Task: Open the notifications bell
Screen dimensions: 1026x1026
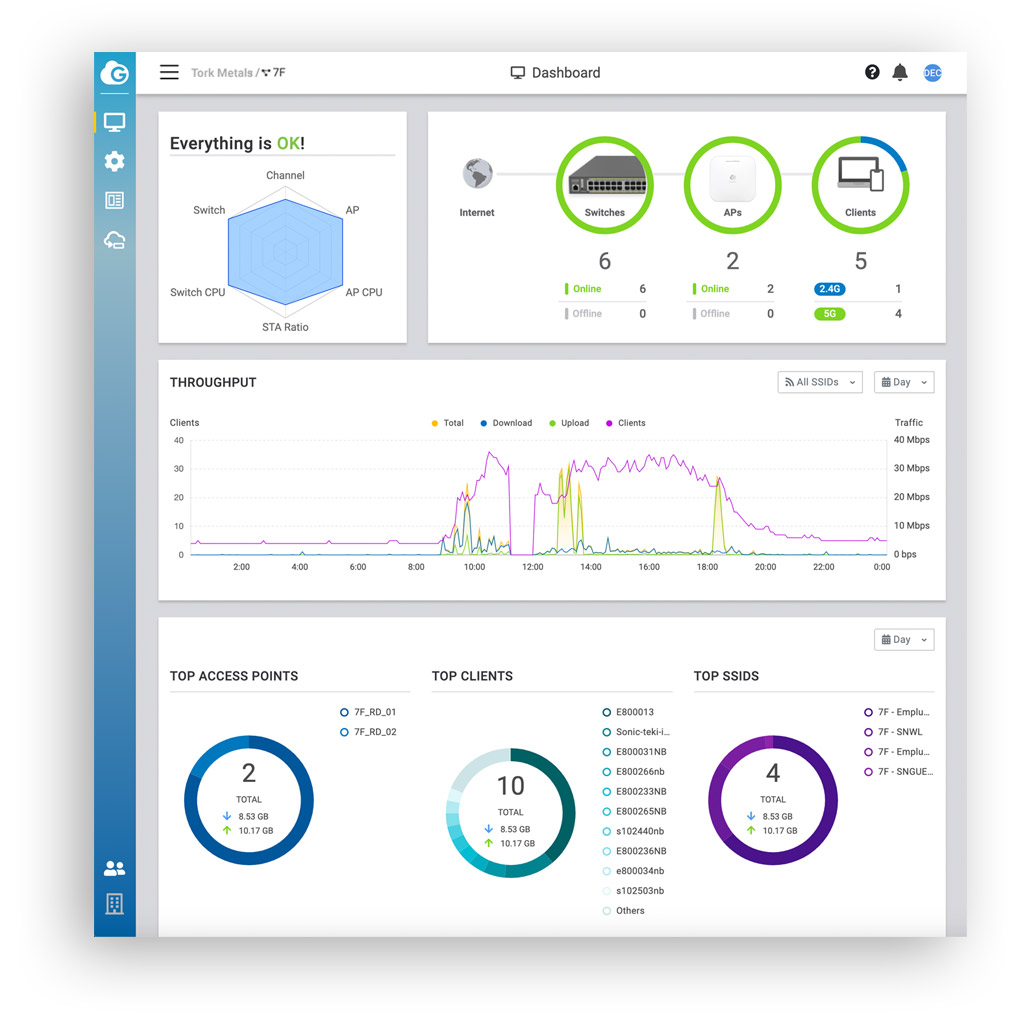Action: tap(900, 73)
